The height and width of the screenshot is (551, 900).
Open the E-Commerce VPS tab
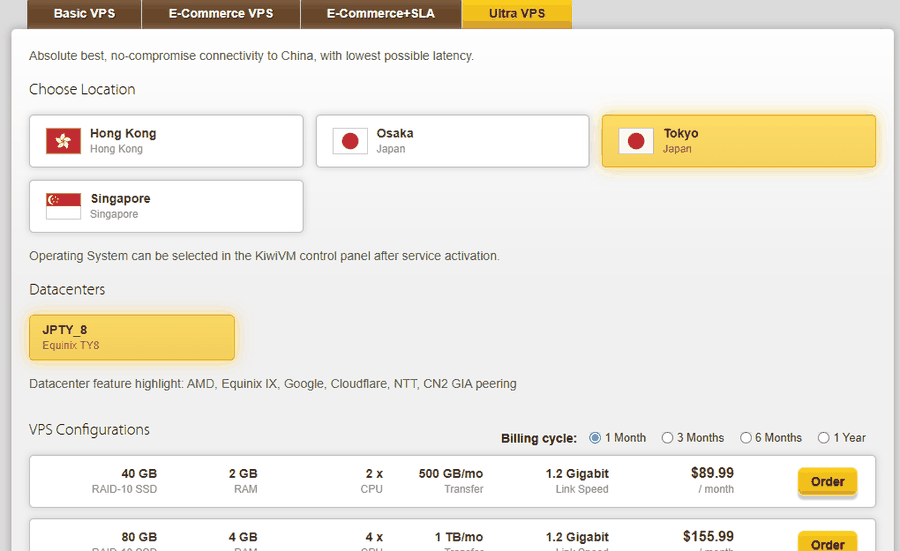click(x=221, y=14)
